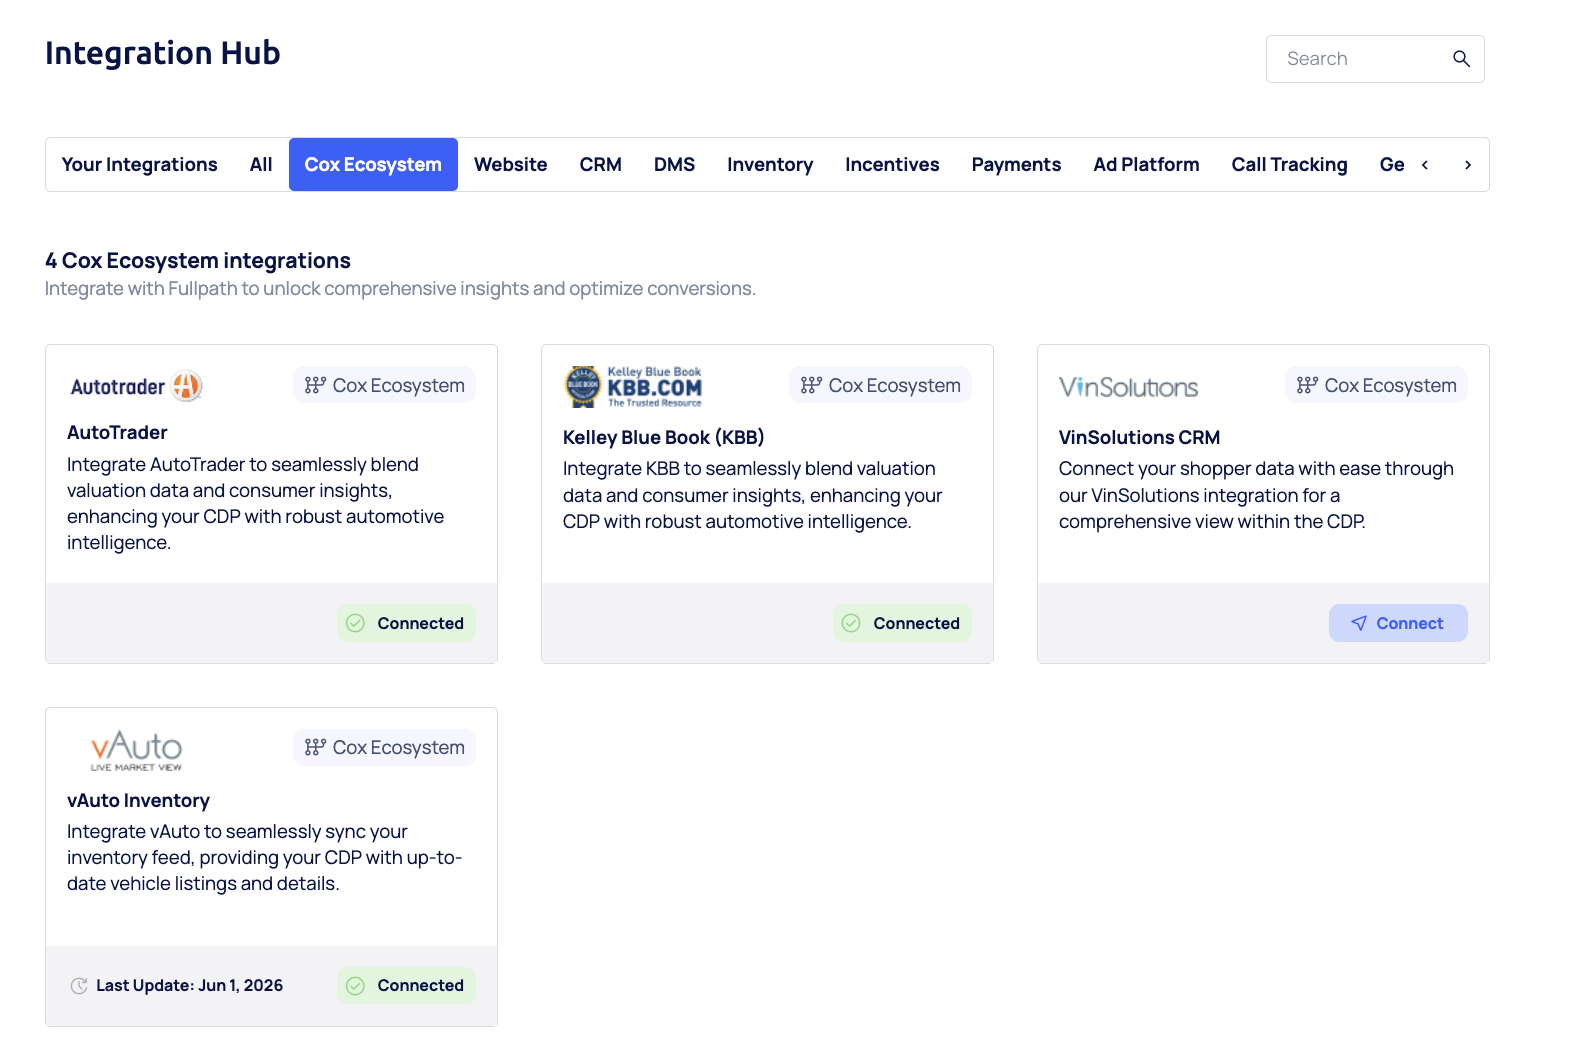Open the Website tab
The width and height of the screenshot is (1580, 1054).
pyautogui.click(x=511, y=164)
